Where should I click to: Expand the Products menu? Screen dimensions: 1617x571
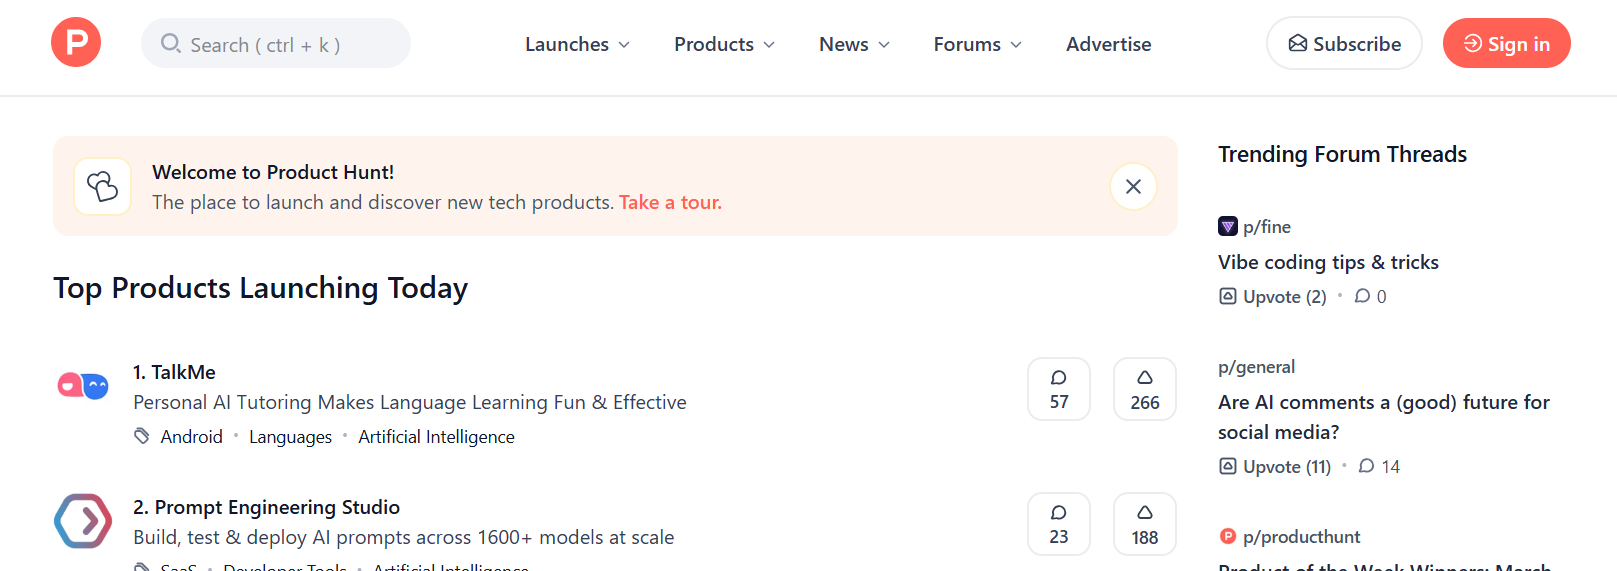(724, 44)
